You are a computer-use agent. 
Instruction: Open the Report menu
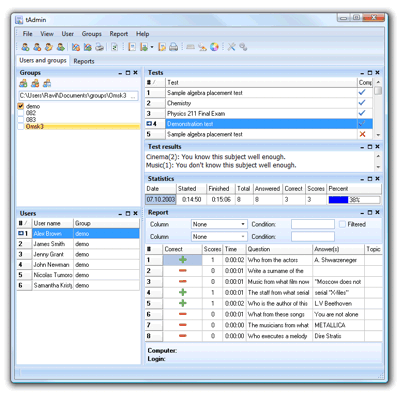click(119, 34)
